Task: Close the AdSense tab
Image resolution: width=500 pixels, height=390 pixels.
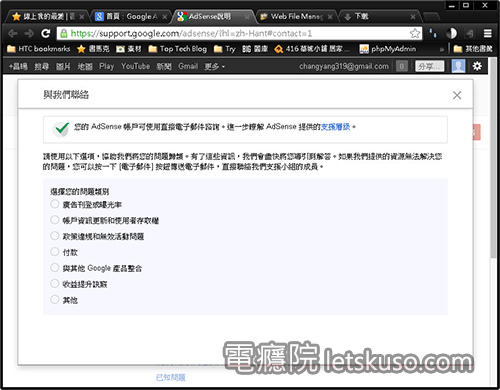Action: [247, 17]
